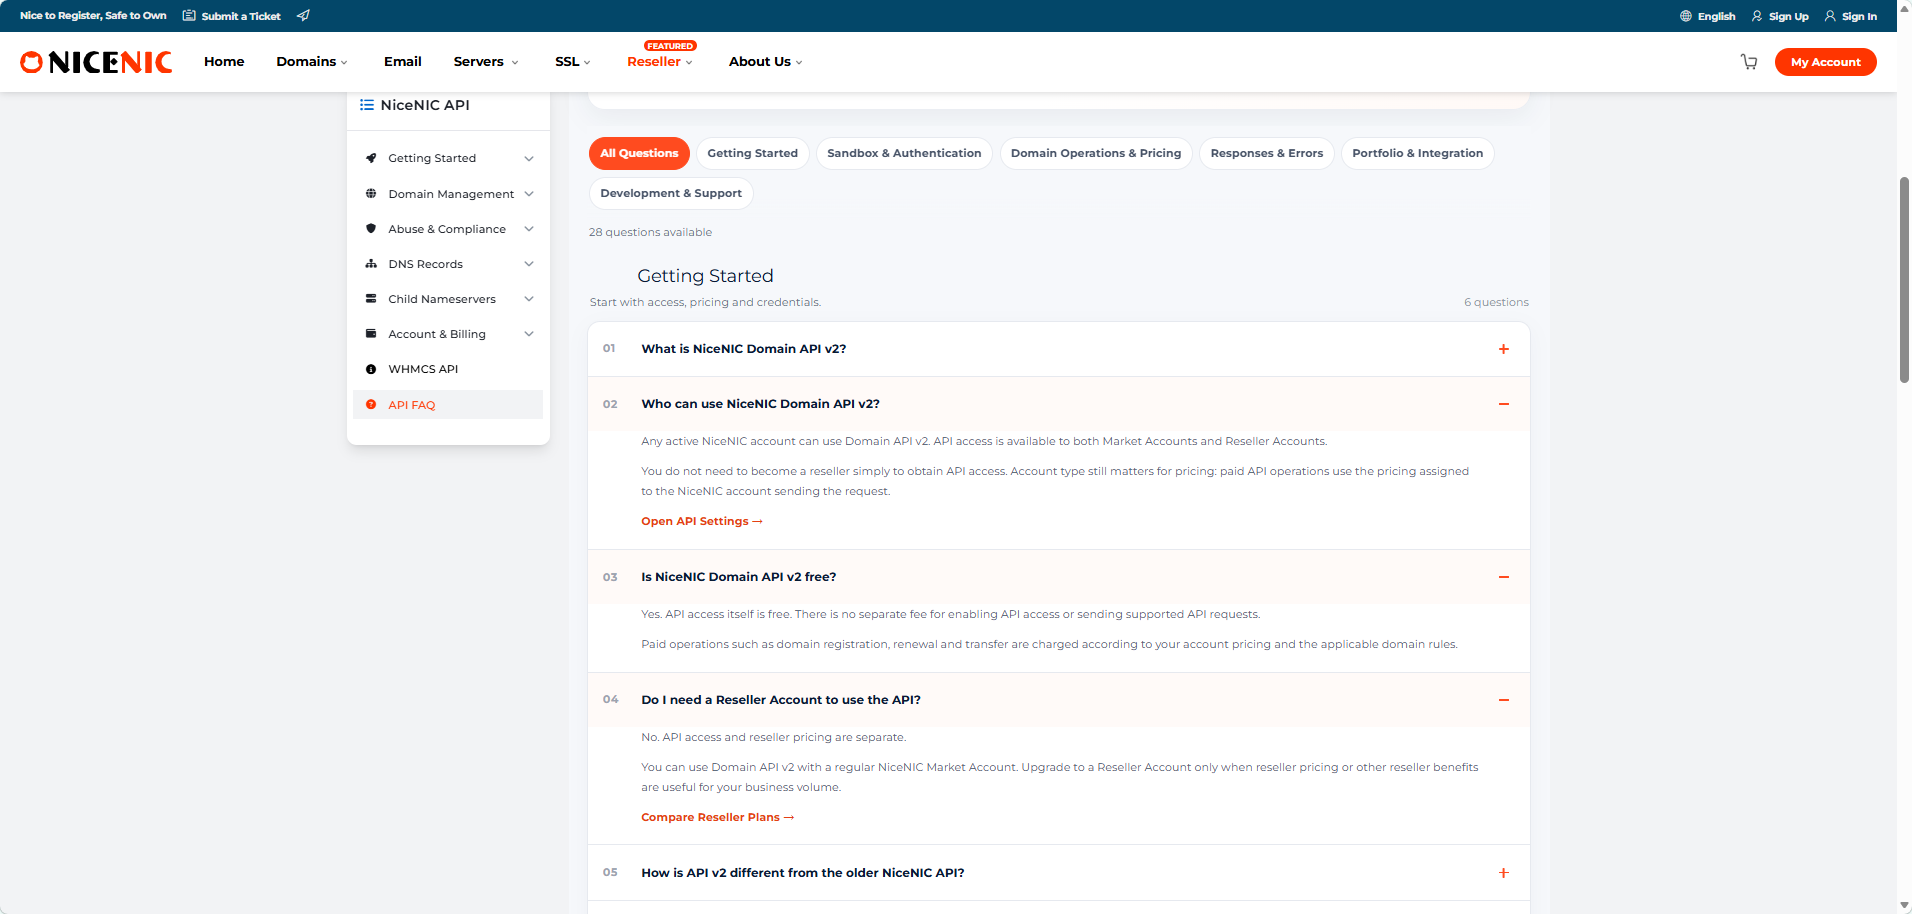Click the DNS Records network icon
The image size is (1912, 914).
371,264
